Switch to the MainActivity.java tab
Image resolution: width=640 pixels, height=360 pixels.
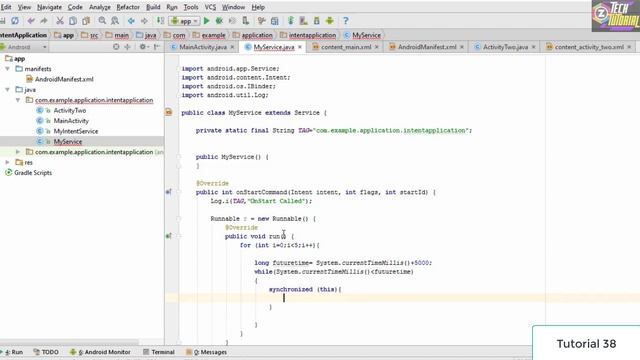point(203,47)
